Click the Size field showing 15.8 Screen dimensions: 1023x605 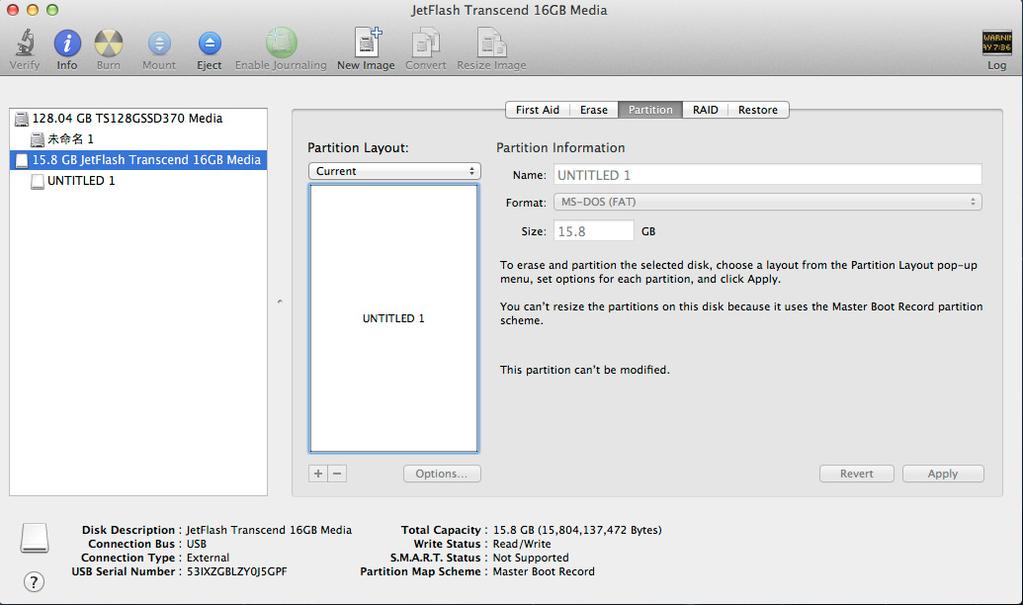coord(594,231)
